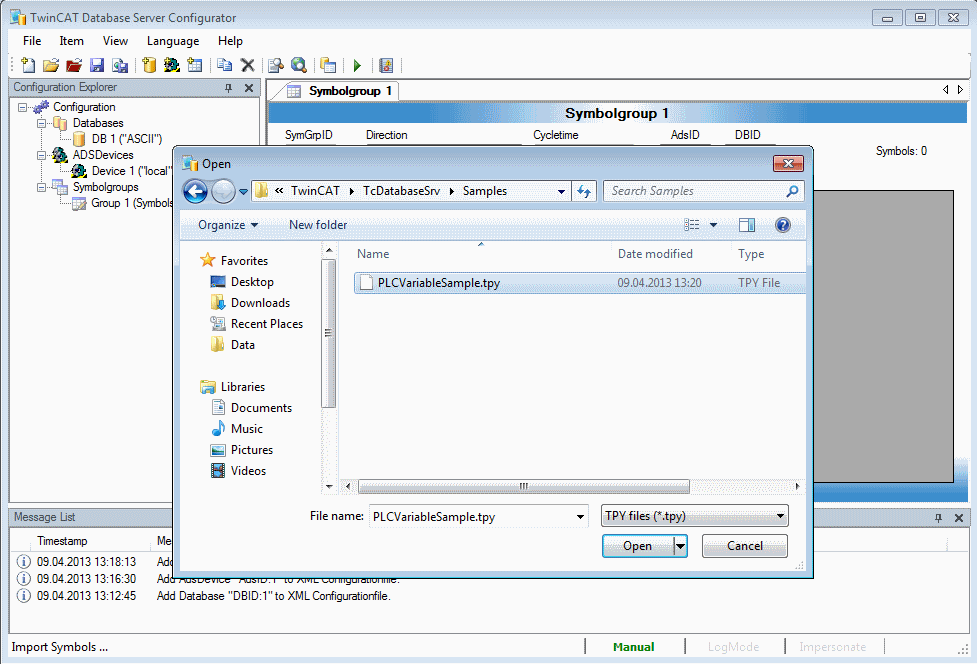The width and height of the screenshot is (977, 664).
Task: Click the navigation pane vertical scrollbar
Action: (x=328, y=333)
